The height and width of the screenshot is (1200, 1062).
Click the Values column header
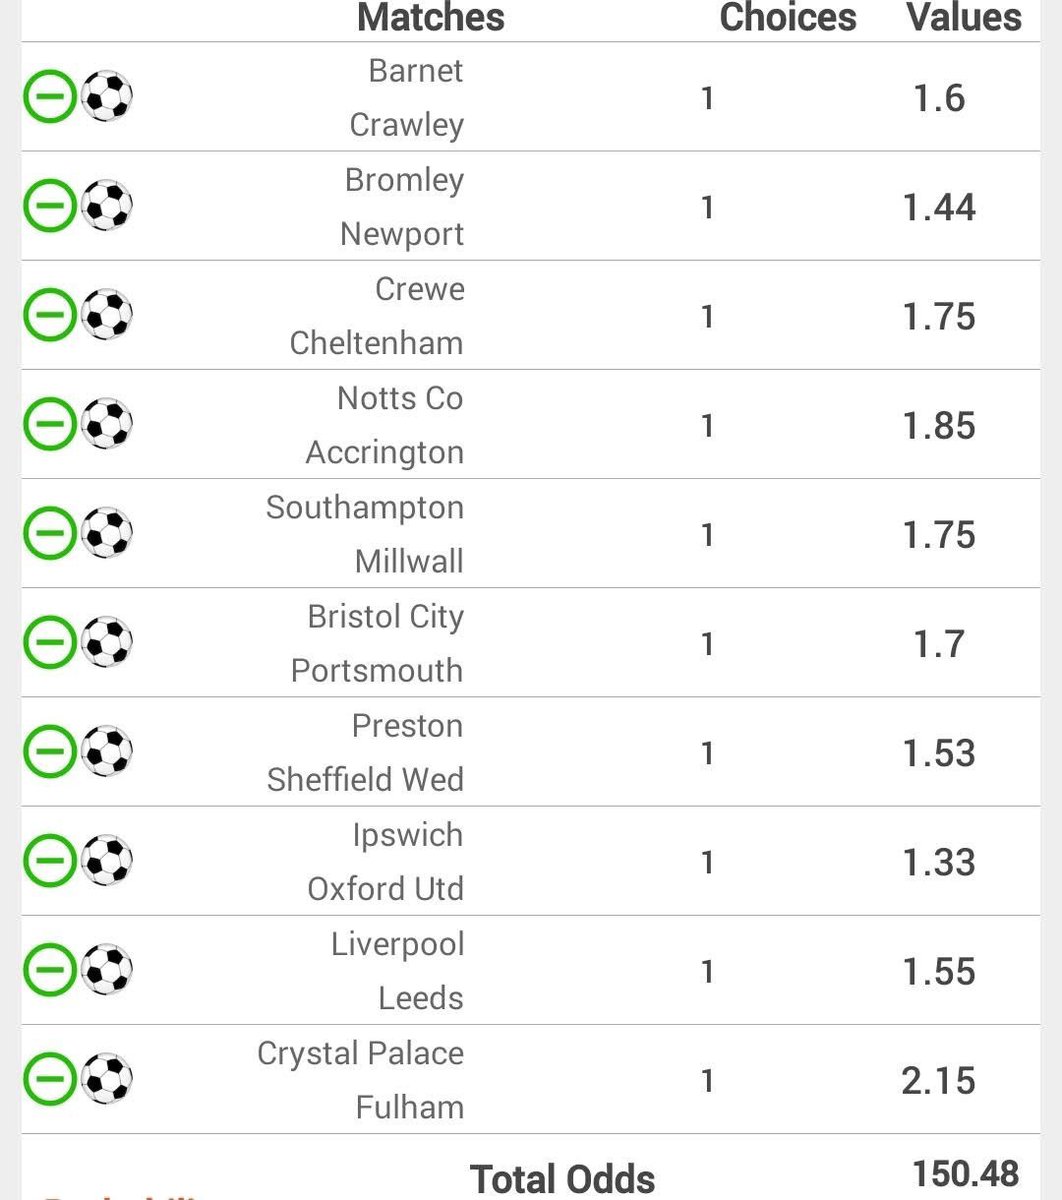coord(964,17)
